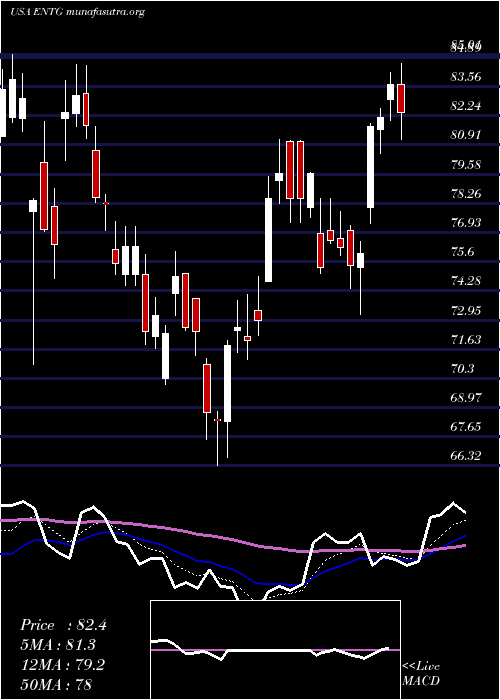Select the 71.63 axis value
This screenshot has width=500, height=700.
click(x=467, y=339)
